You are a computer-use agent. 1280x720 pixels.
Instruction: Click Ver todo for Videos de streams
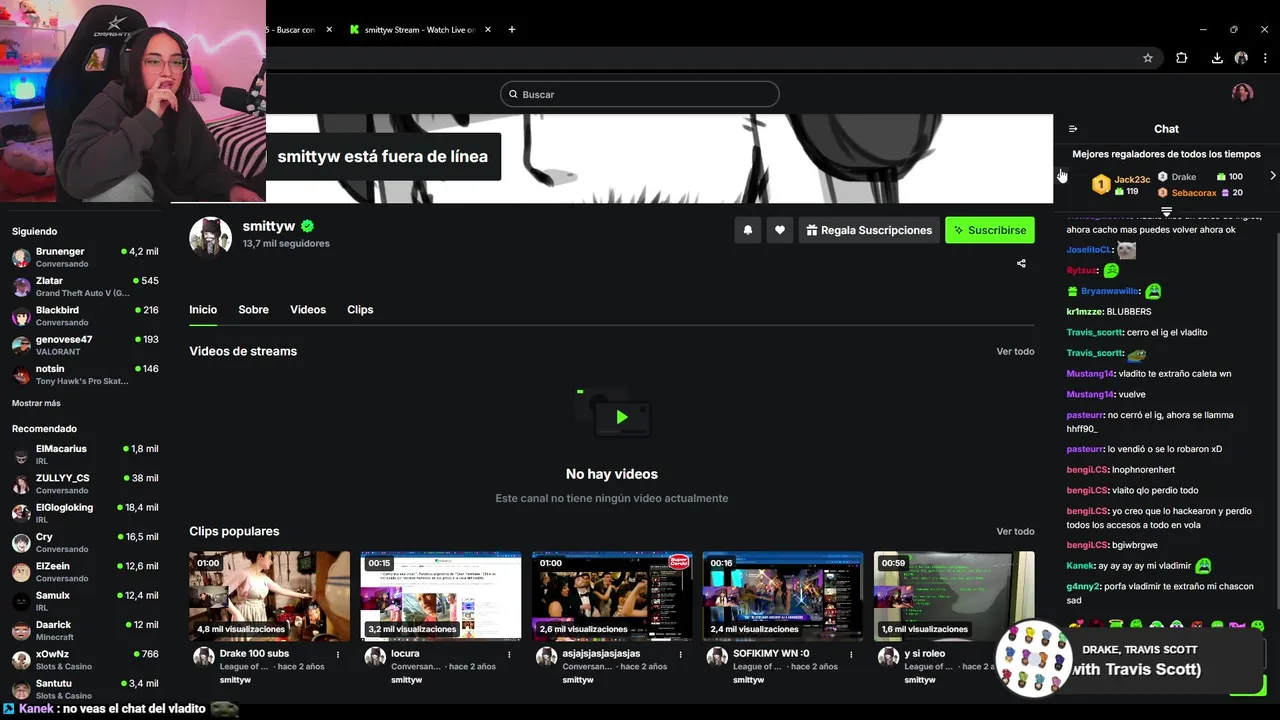coord(1015,351)
